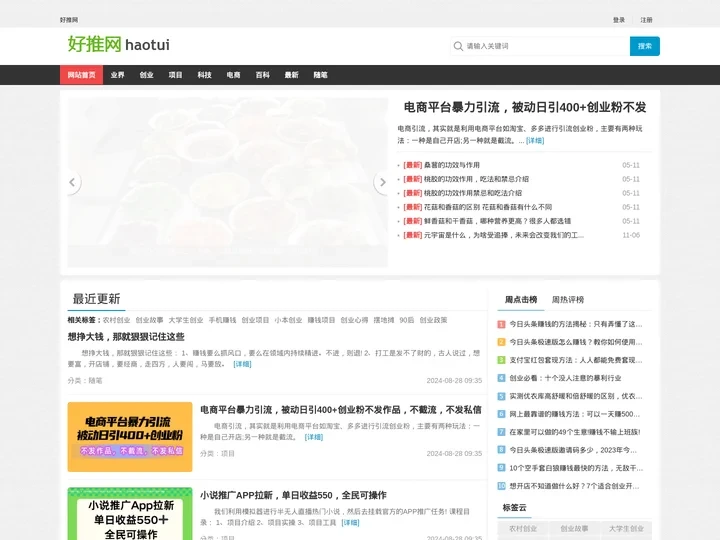
Task: Open the 百科 navigation item
Action: (x=263, y=75)
